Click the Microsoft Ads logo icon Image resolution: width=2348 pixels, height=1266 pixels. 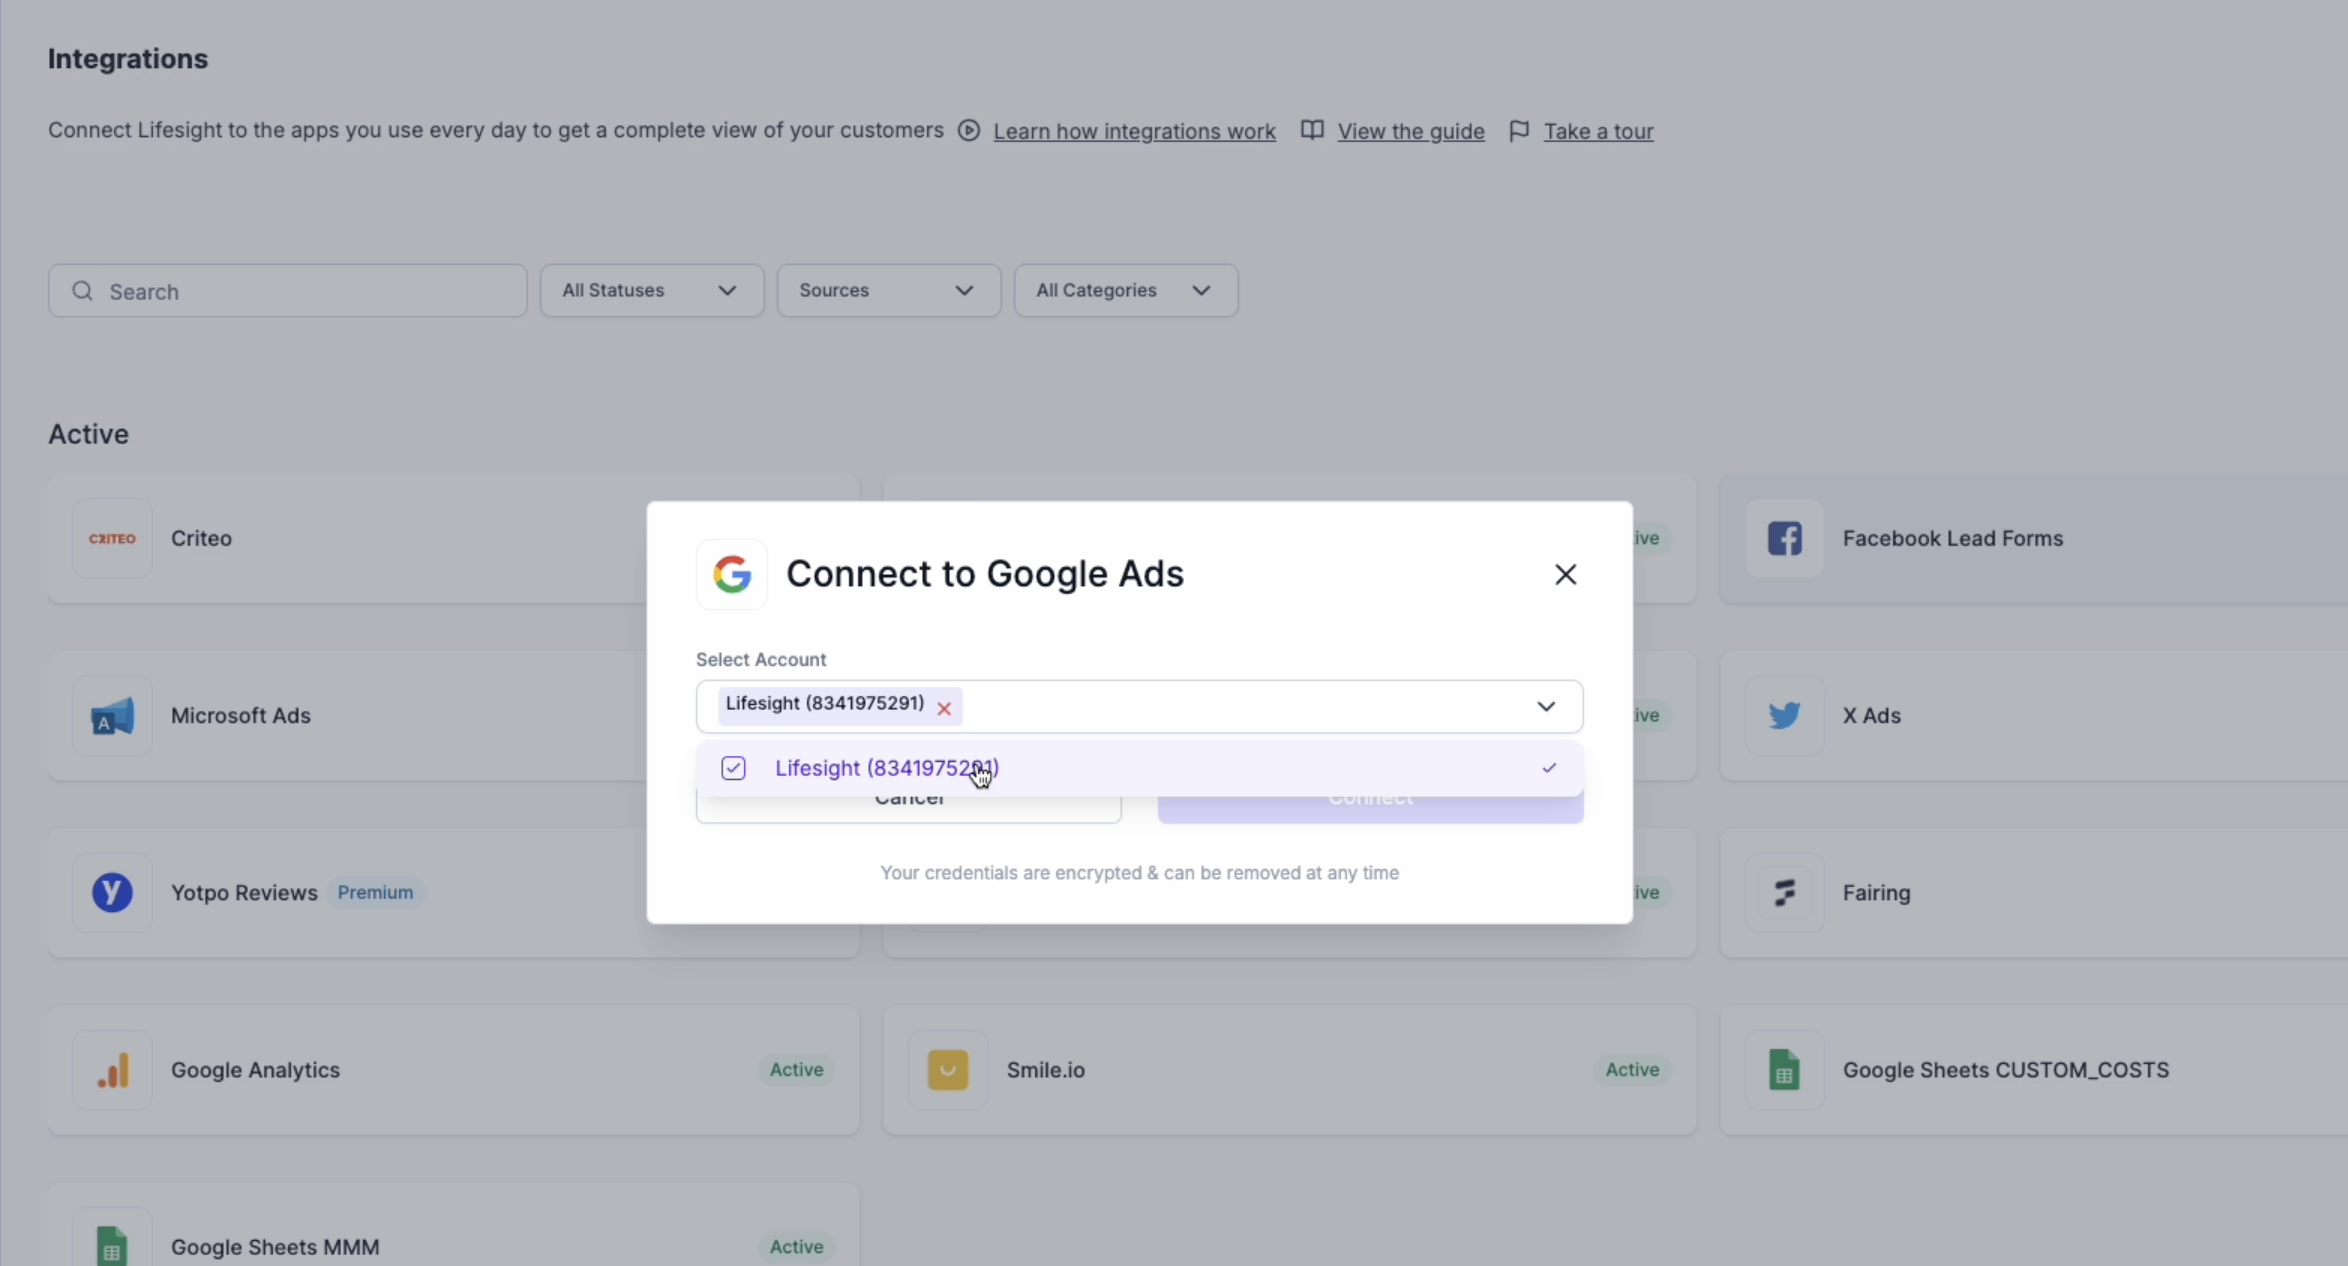point(112,716)
